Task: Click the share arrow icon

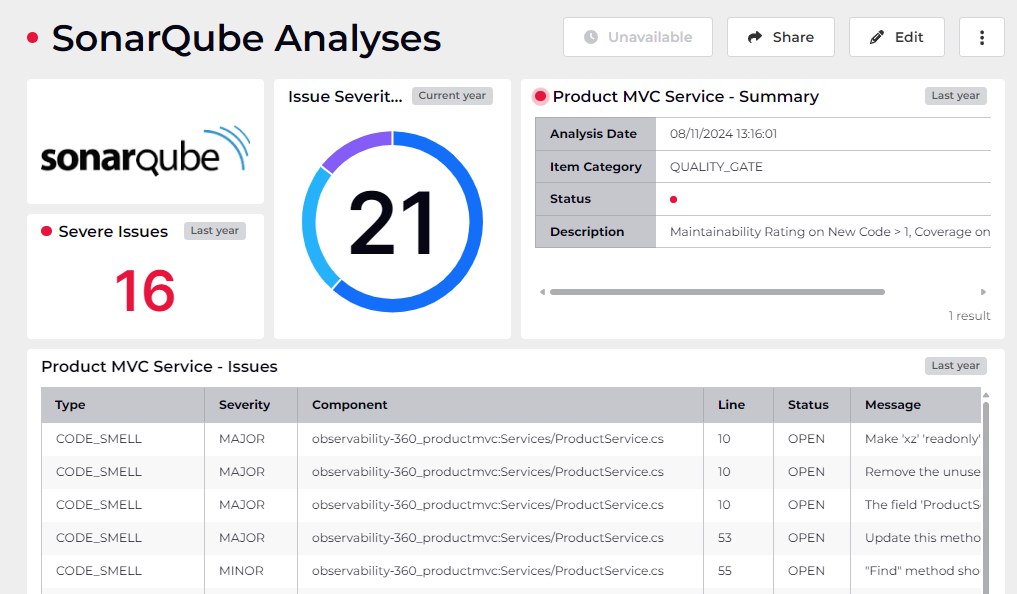Action: pos(757,36)
